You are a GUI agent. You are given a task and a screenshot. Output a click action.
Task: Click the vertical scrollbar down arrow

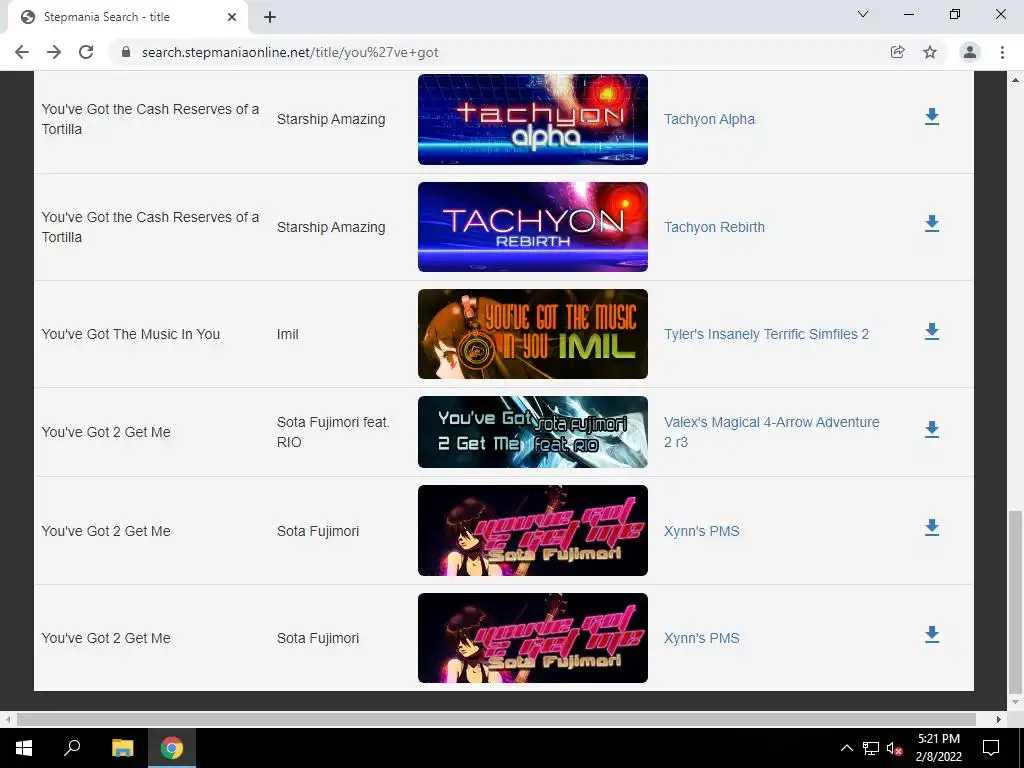coord(1015,703)
